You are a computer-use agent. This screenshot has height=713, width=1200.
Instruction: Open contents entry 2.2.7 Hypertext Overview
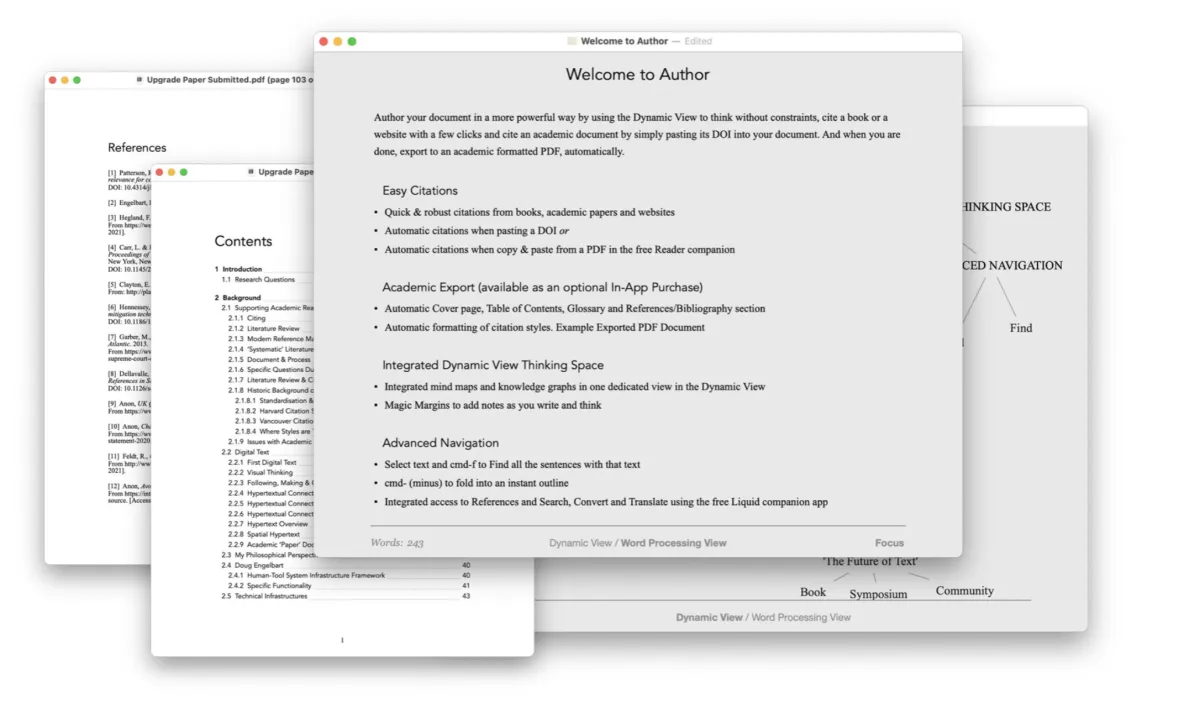268,524
